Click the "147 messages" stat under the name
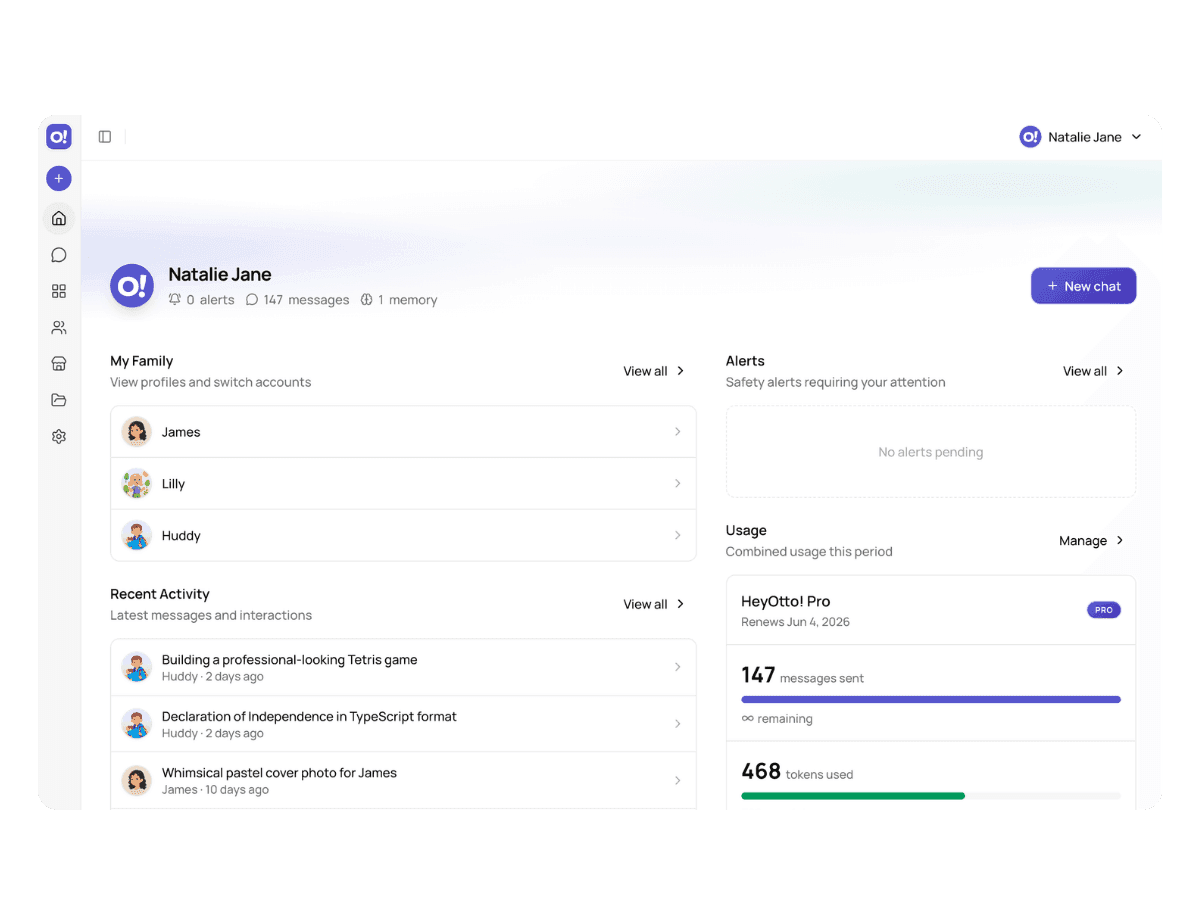The width and height of the screenshot is (1200, 900). click(x=297, y=300)
